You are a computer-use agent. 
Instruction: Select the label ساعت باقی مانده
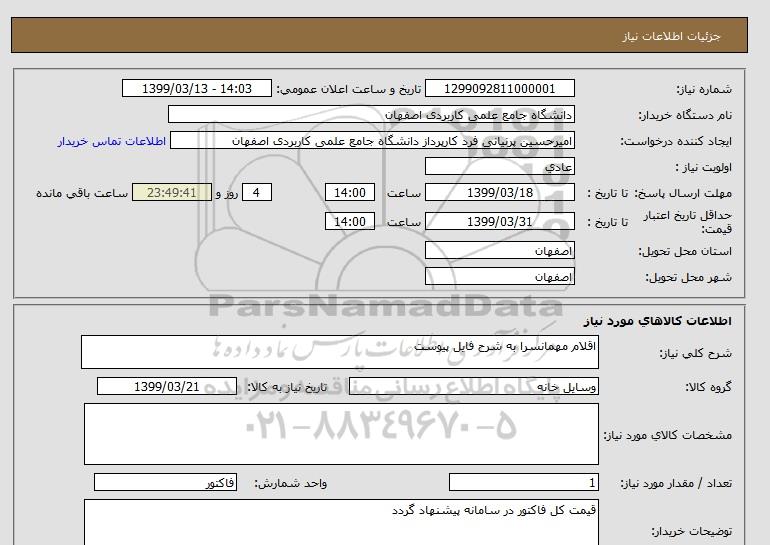click(x=82, y=193)
